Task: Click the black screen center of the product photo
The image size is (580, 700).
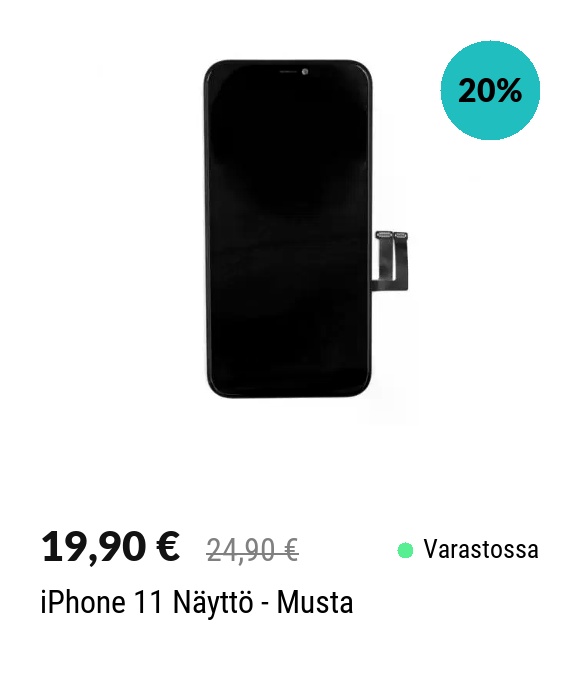Action: pos(288,229)
